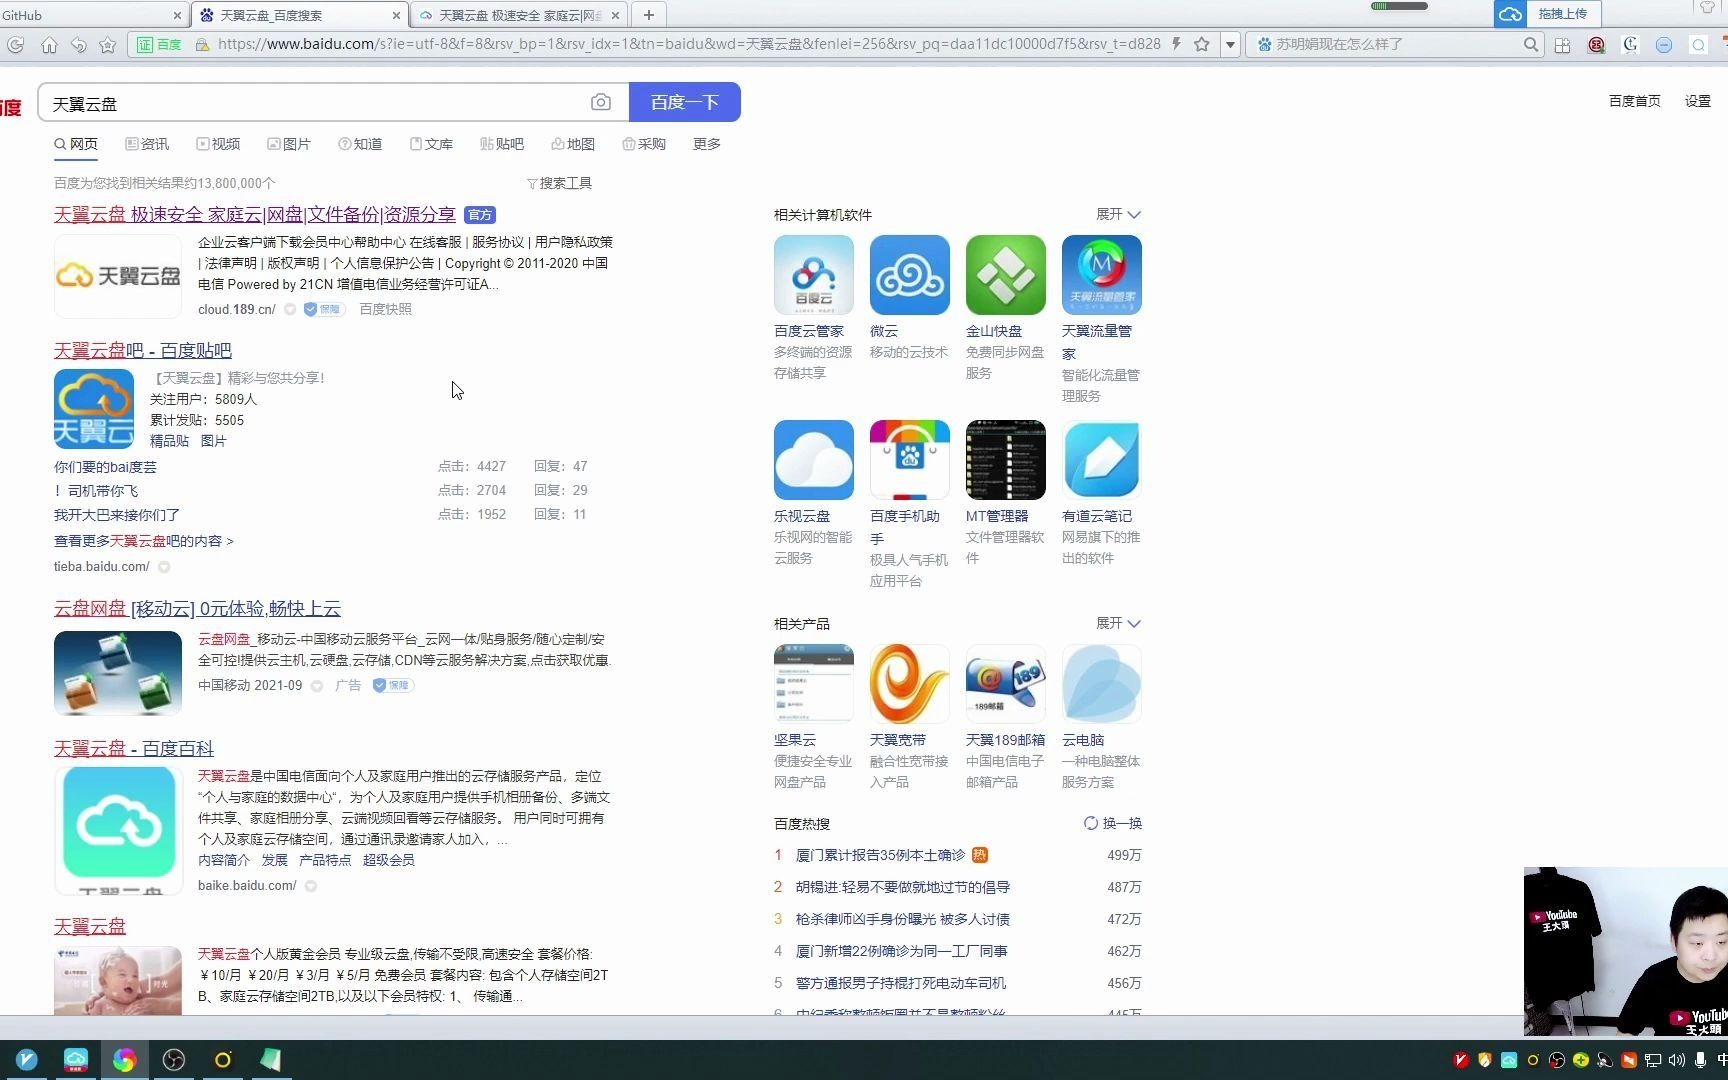Image resolution: width=1728 pixels, height=1080 pixels.
Task: Click favorite star in address bar
Action: point(1202,44)
